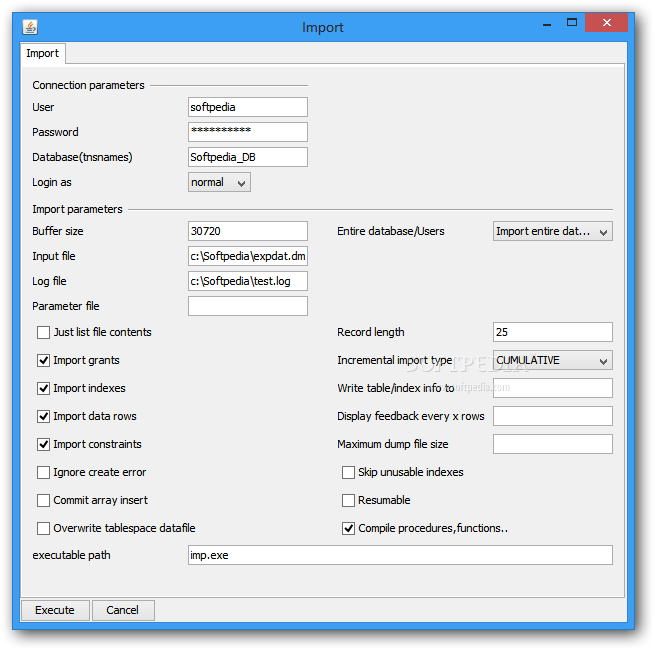Click the Buffer size field

(x=248, y=231)
